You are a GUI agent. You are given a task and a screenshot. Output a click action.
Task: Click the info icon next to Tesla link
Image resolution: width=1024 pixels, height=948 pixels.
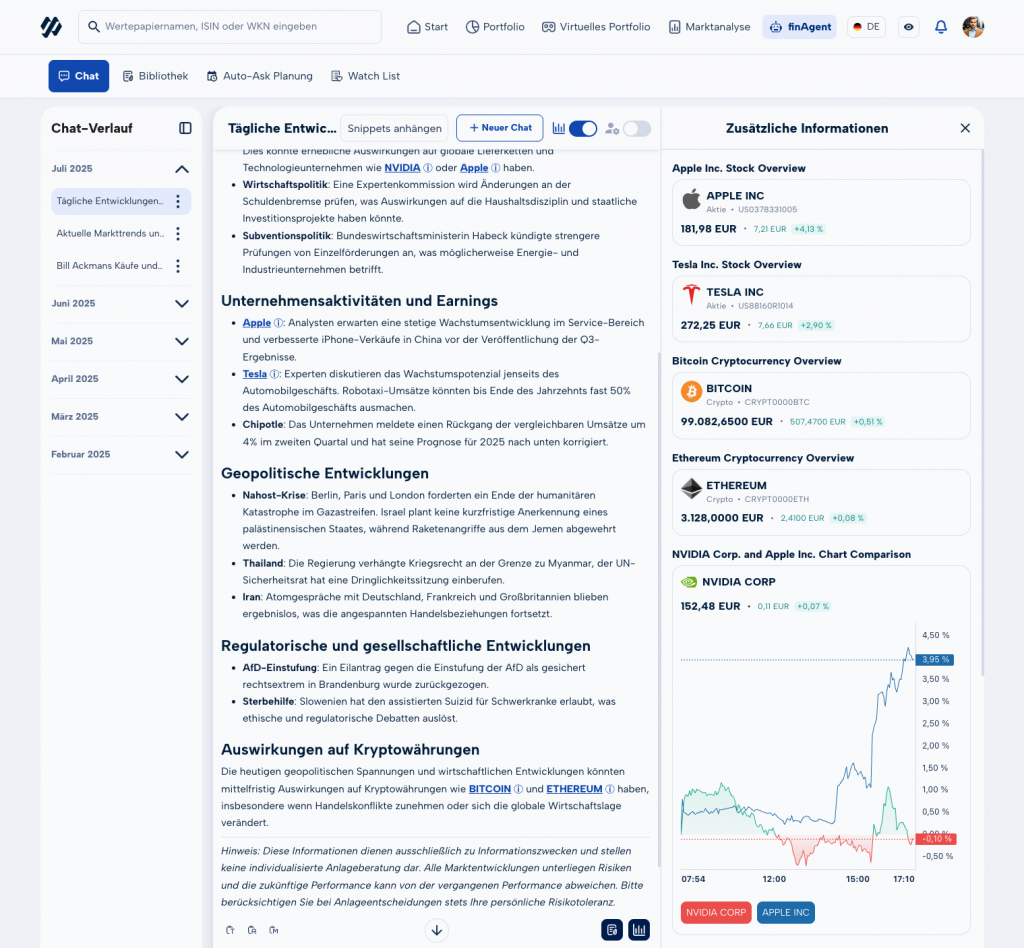[x=274, y=374]
